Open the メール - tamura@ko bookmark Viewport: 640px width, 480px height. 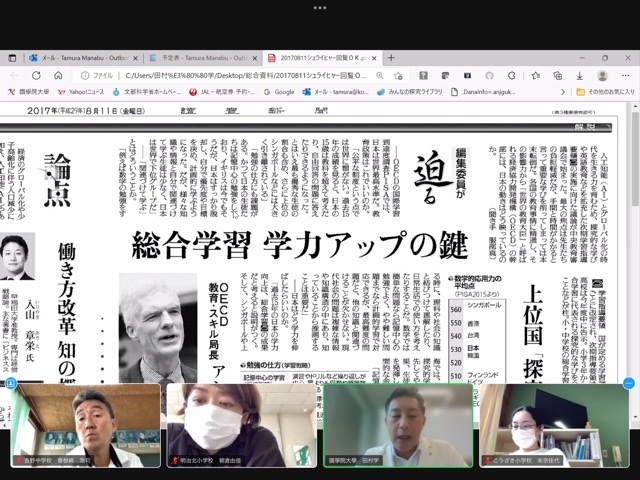click(336, 92)
